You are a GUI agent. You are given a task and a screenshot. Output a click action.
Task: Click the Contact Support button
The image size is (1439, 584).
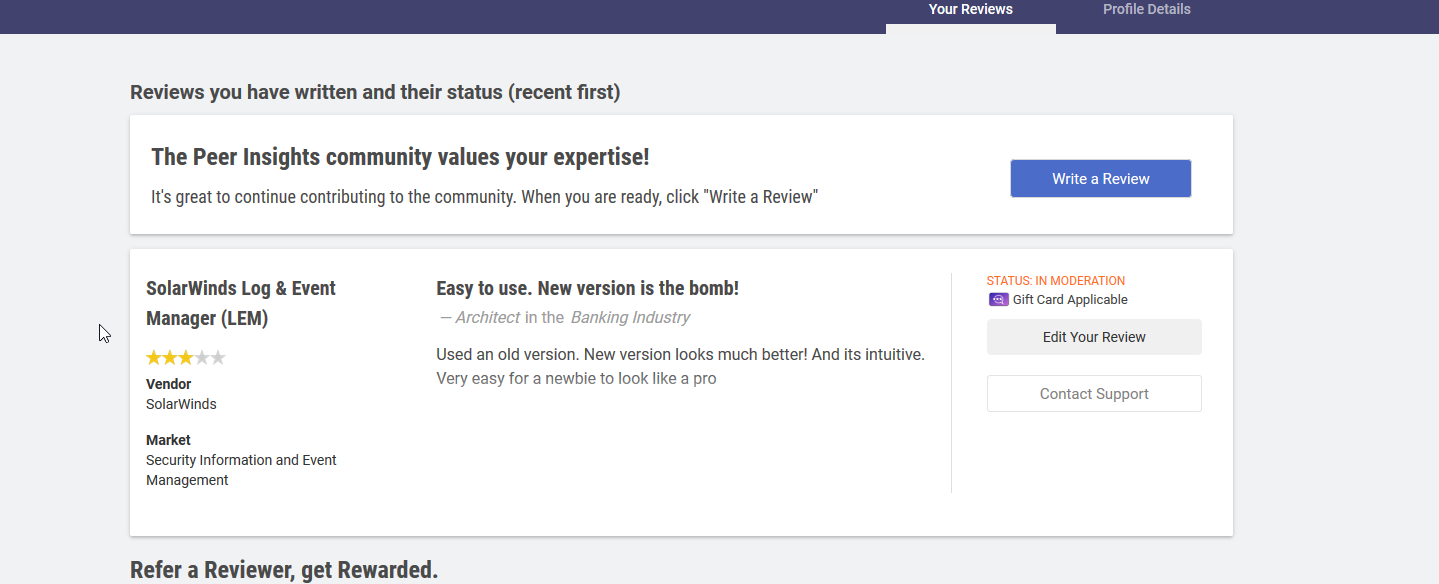pyautogui.click(x=1094, y=394)
